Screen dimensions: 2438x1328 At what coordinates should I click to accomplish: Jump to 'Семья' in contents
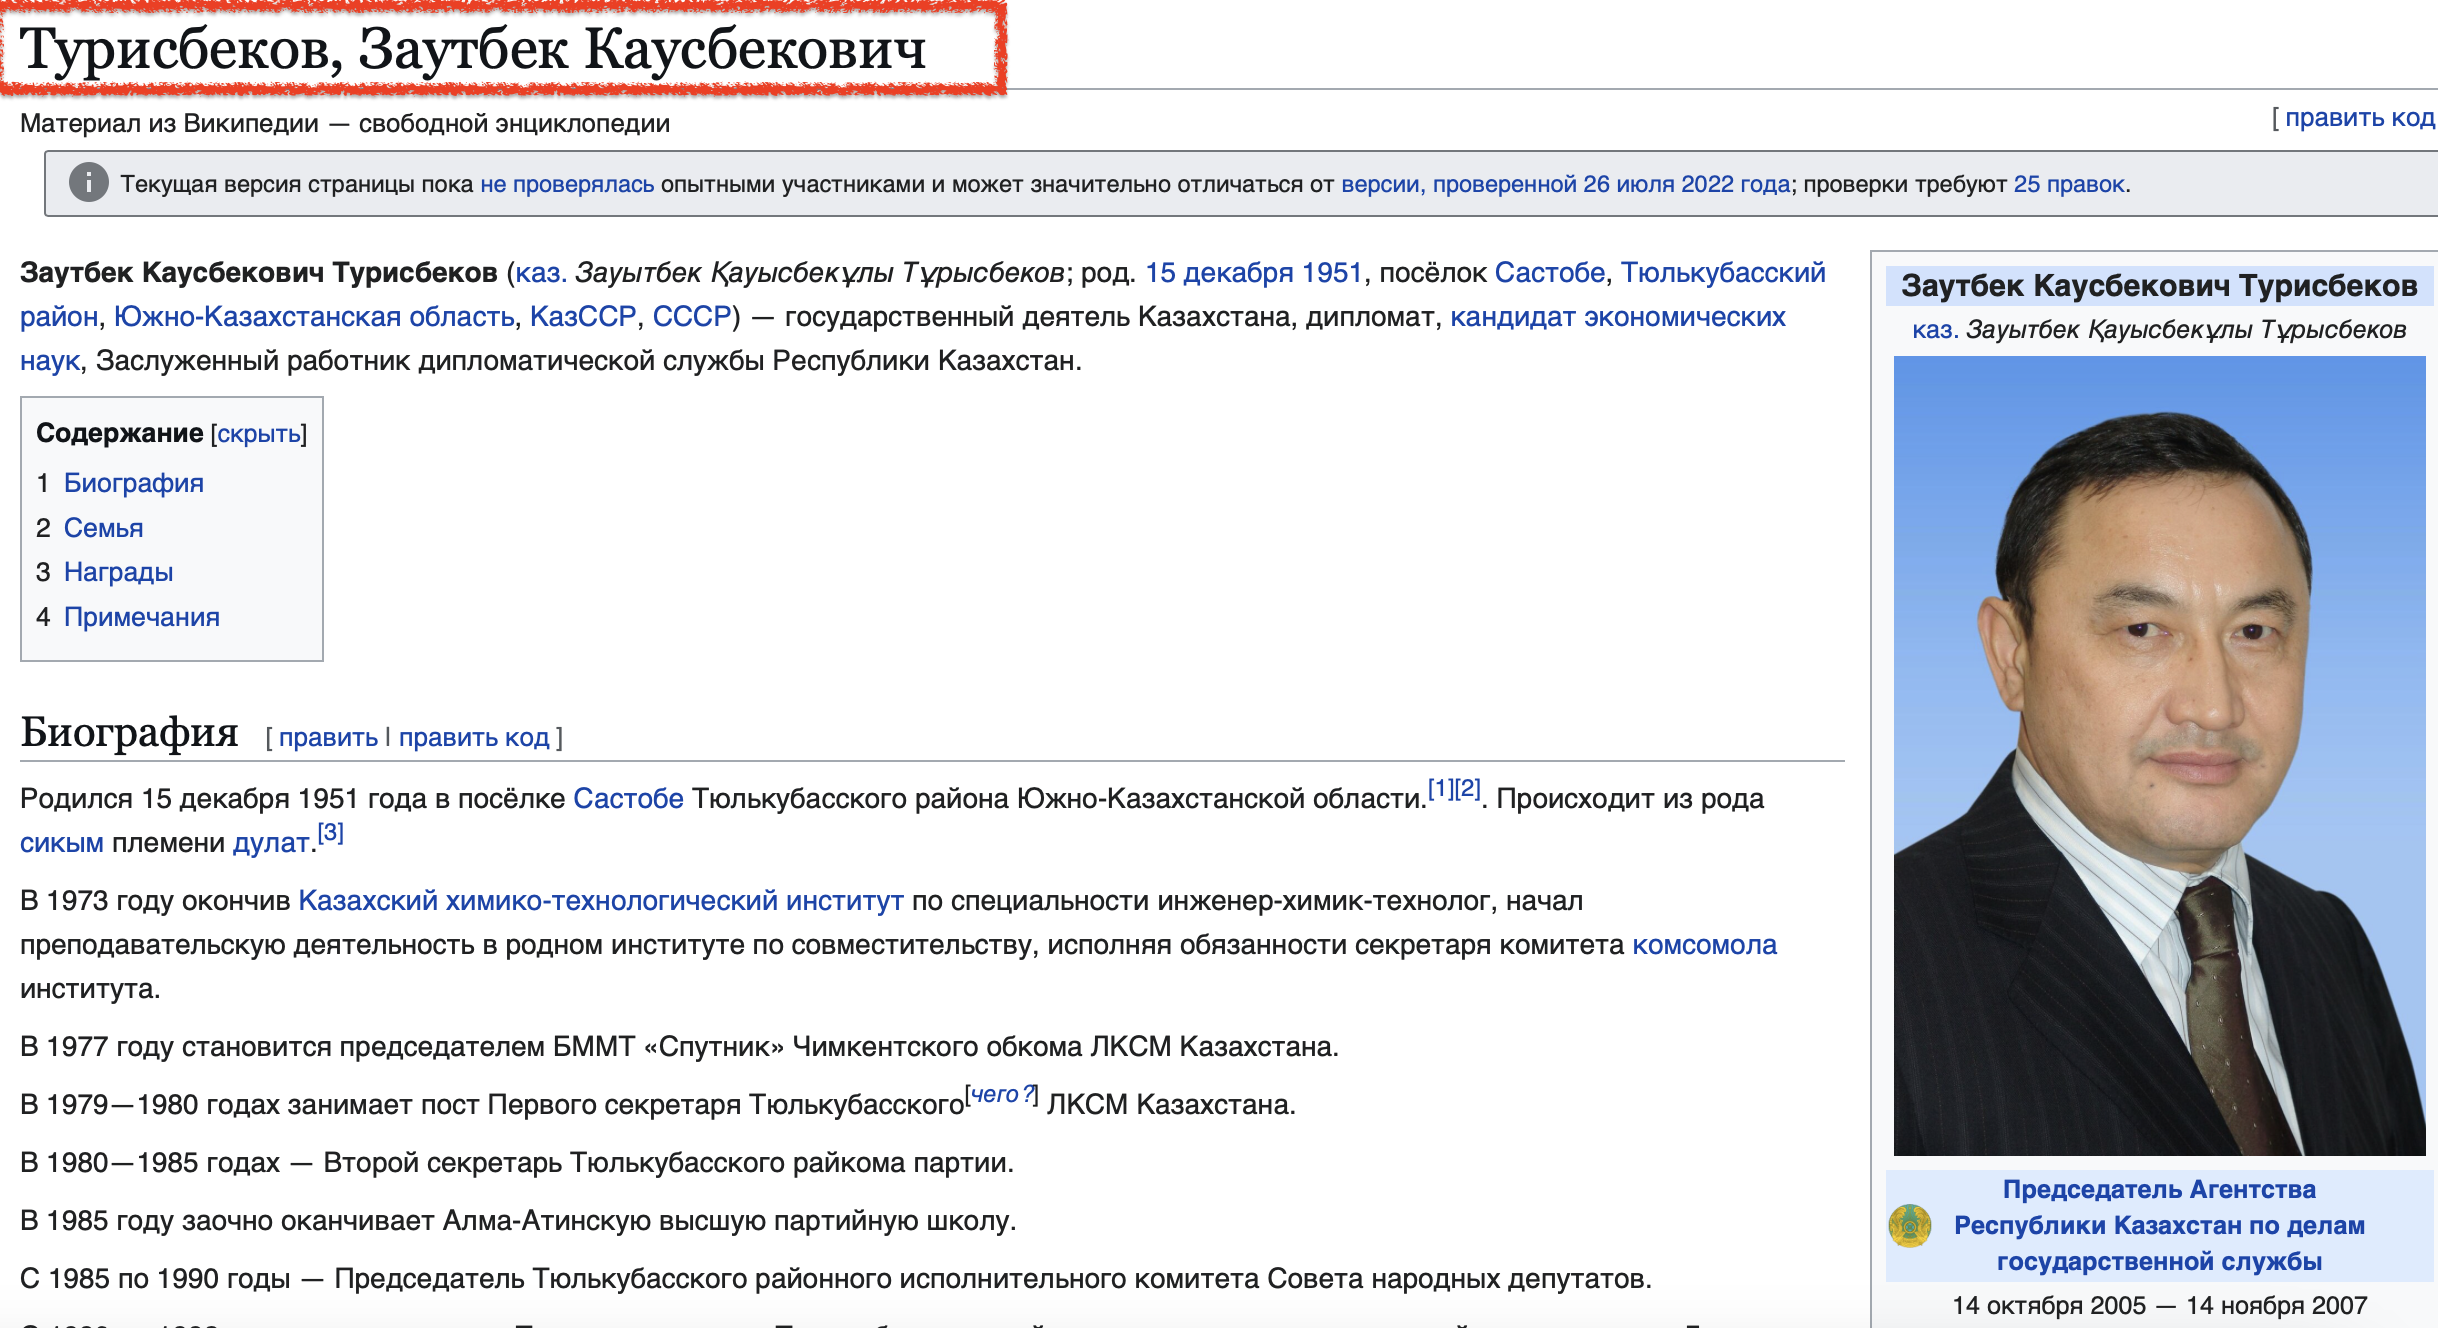click(103, 528)
